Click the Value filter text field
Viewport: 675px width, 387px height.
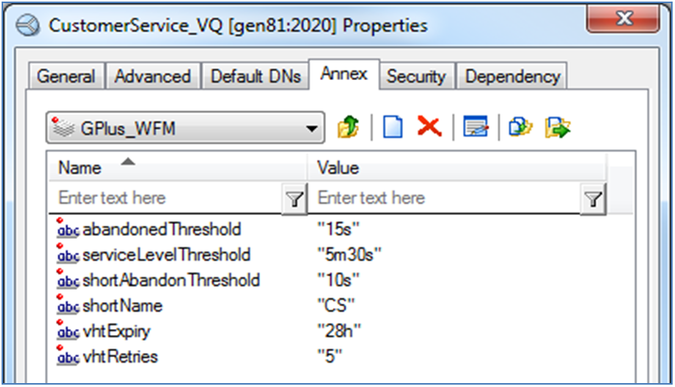pos(444,198)
